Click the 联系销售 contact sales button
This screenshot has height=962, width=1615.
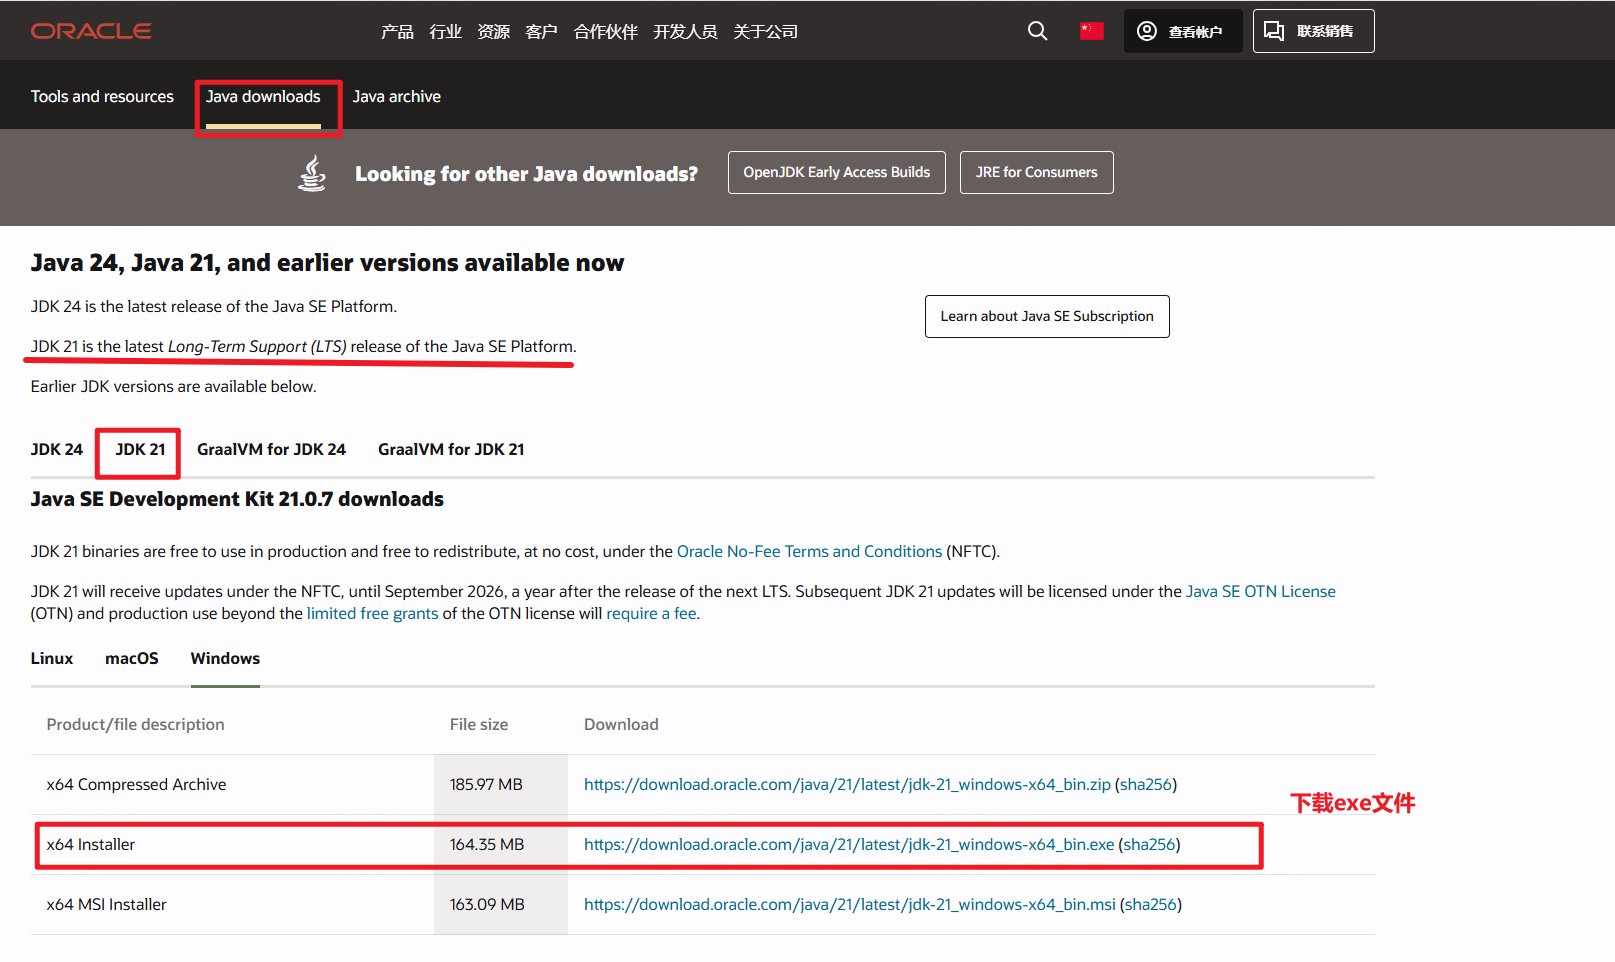[1313, 31]
